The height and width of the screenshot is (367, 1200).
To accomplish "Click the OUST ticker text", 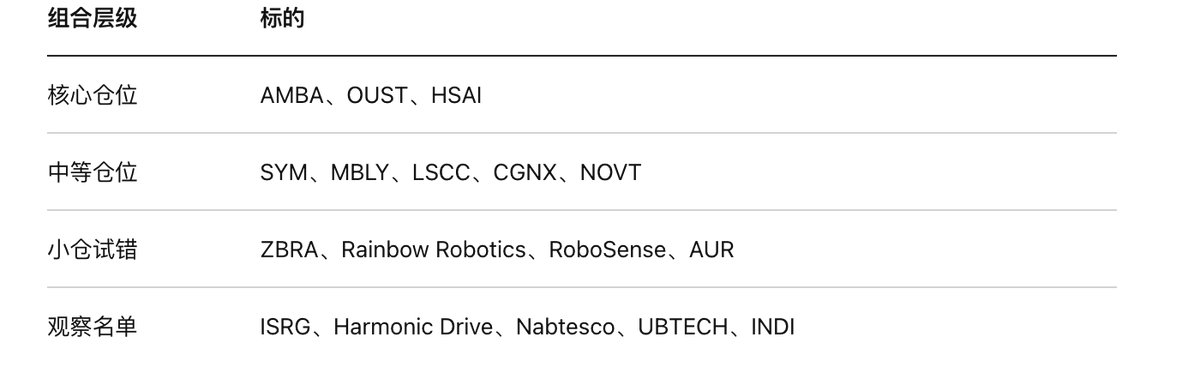I will pyautogui.click(x=377, y=96).
